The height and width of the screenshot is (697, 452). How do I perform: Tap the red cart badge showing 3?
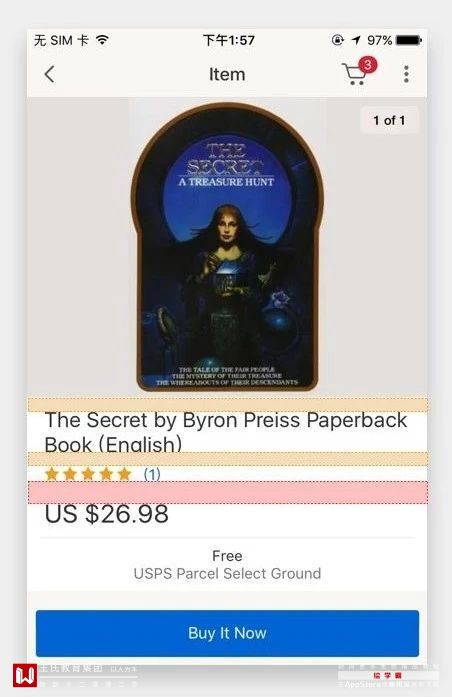point(368,65)
